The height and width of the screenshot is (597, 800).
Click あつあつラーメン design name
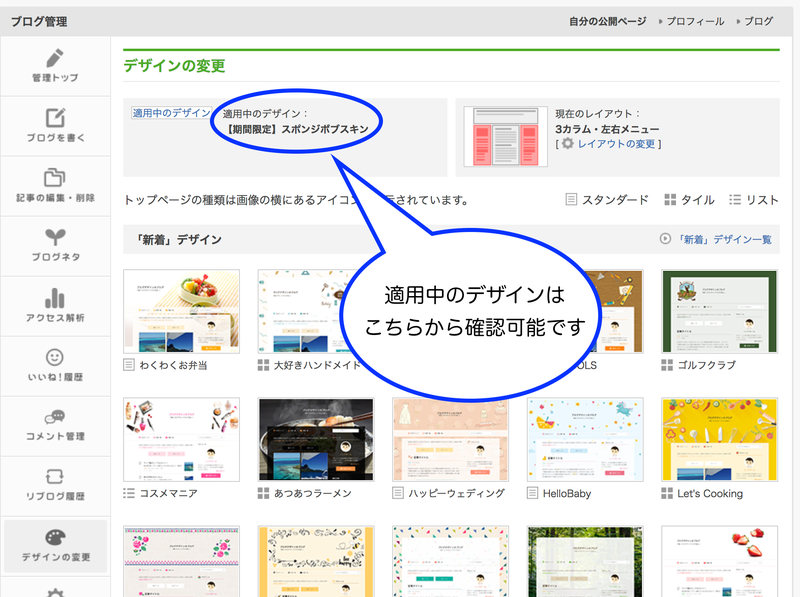click(313, 493)
